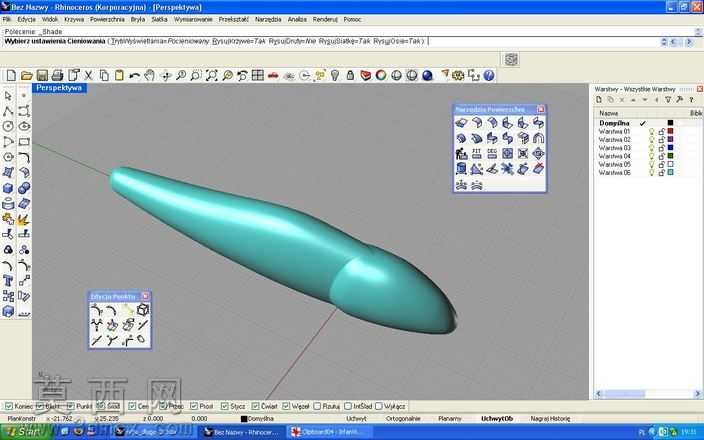Open the Krzywa menu
The width and height of the screenshot is (704, 440).
74,19
